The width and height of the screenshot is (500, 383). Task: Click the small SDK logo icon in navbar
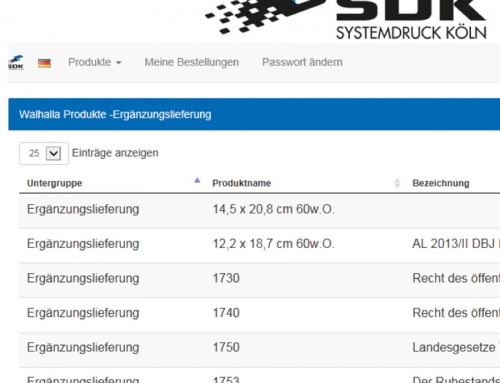[x=16, y=62]
